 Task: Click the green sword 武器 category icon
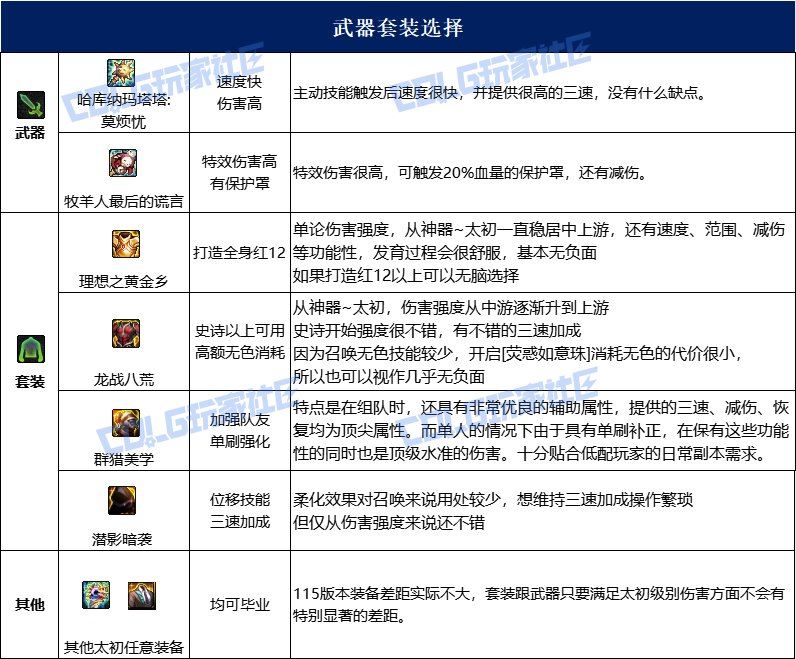[x=30, y=105]
